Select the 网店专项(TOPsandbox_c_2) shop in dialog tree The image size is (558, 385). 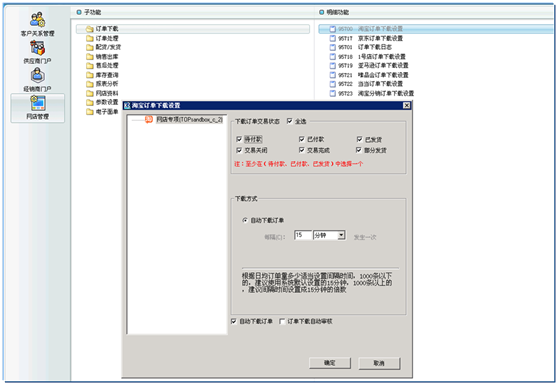click(x=190, y=120)
